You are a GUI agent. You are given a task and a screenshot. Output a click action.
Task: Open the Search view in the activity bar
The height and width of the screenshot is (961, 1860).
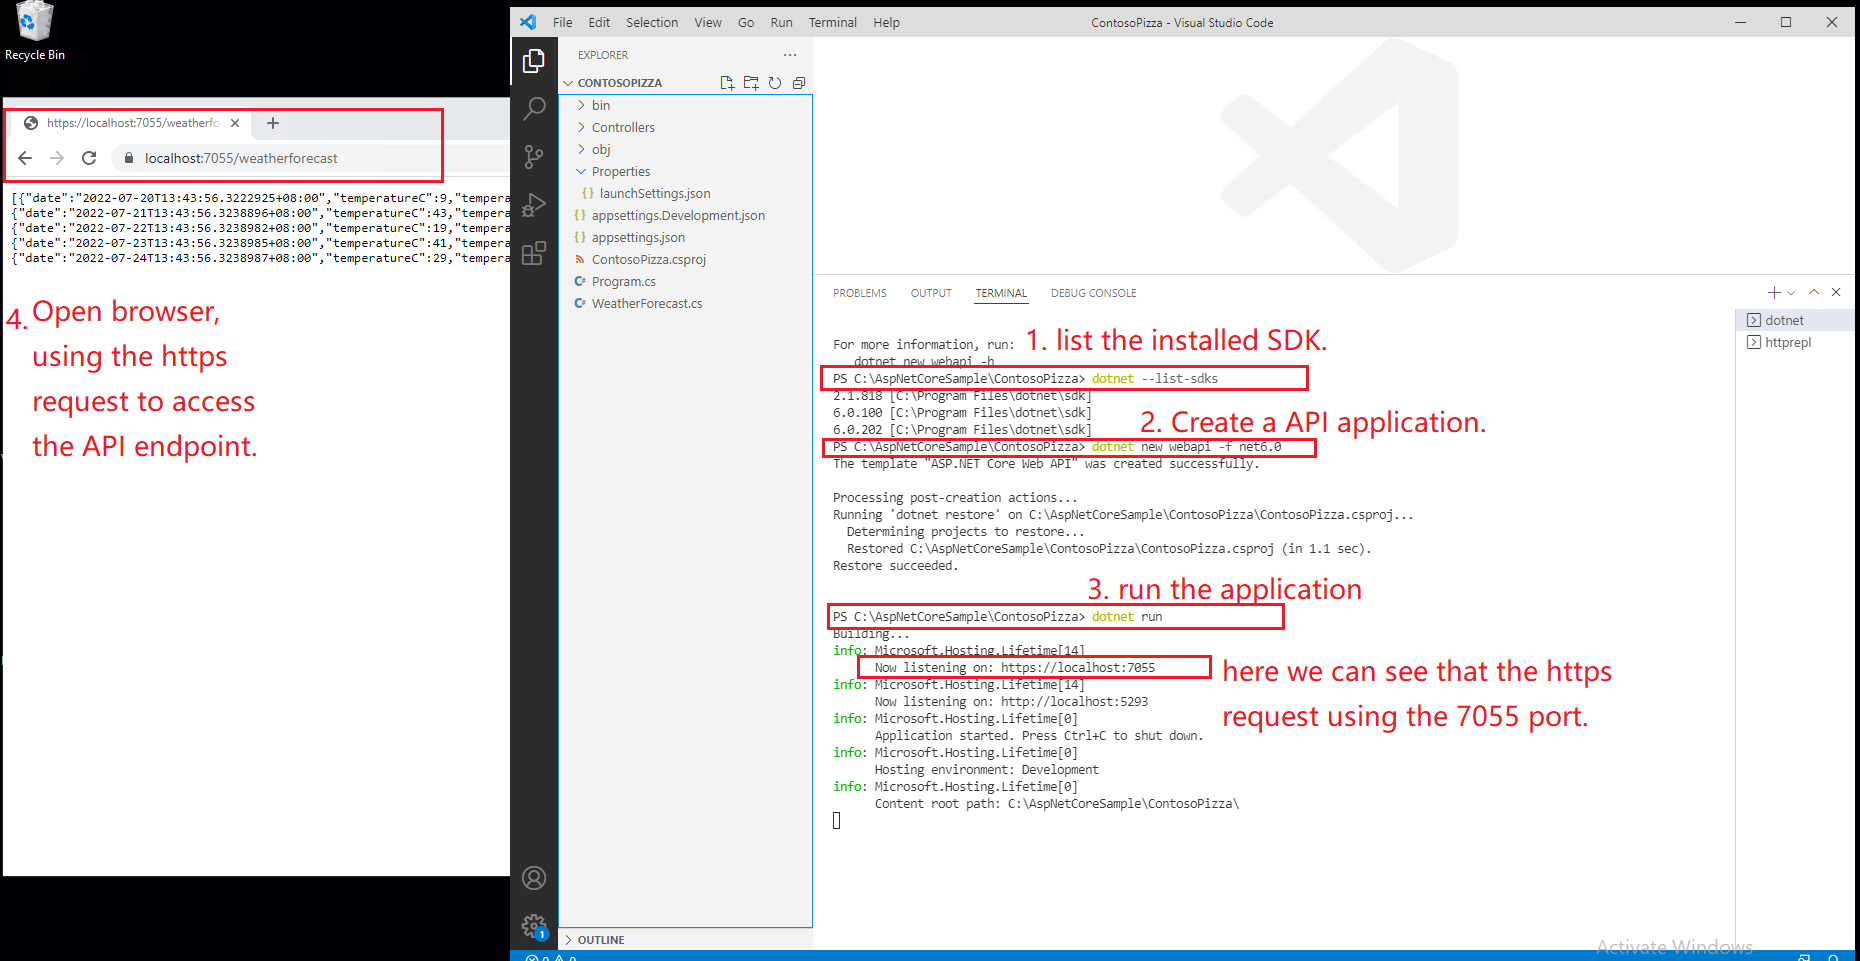point(534,108)
